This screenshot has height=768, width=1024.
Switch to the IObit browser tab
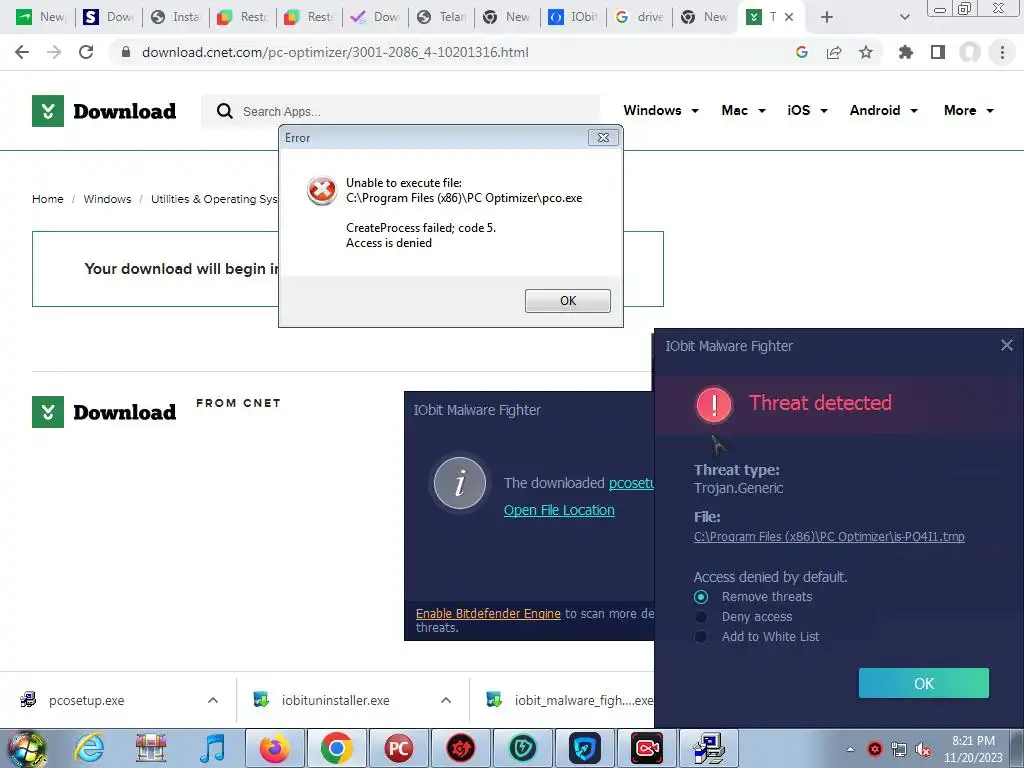573,18
